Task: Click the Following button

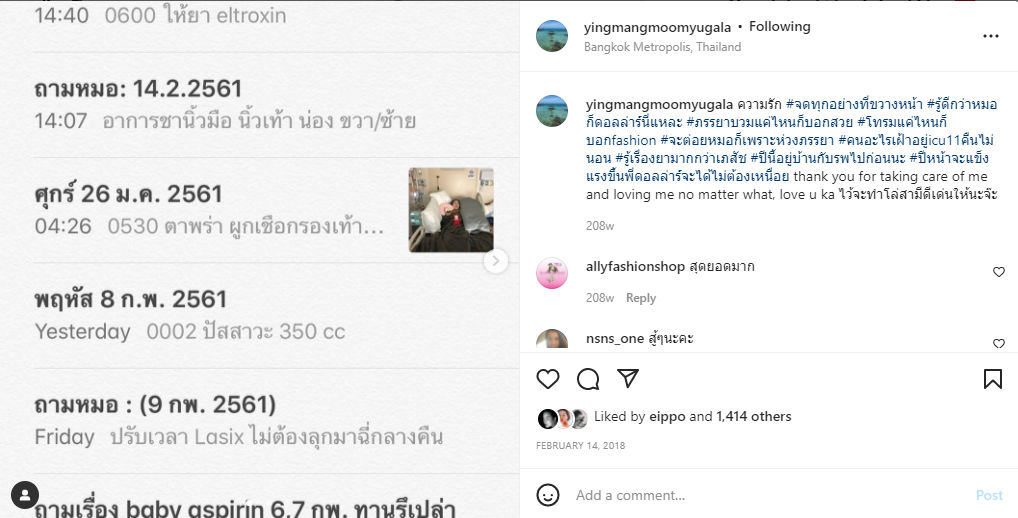Action: point(780,27)
